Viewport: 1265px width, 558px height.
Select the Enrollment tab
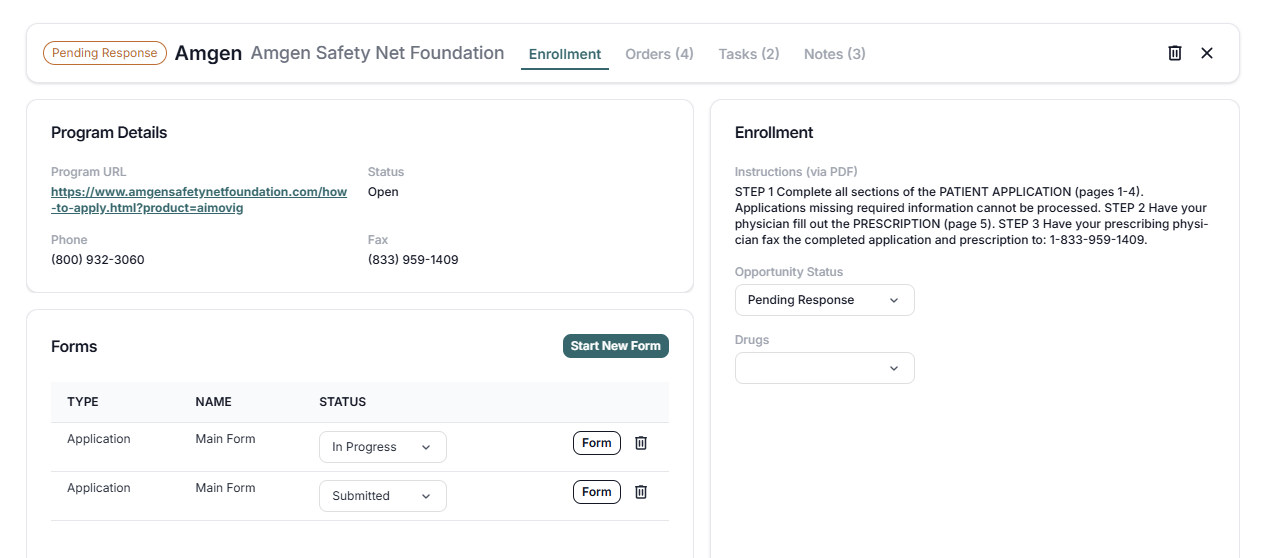(565, 54)
